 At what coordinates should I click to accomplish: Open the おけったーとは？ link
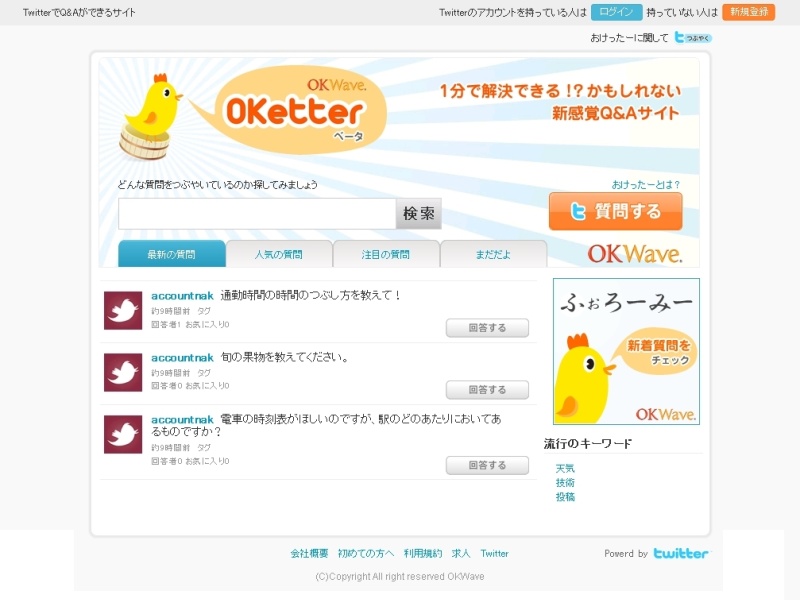(x=645, y=185)
